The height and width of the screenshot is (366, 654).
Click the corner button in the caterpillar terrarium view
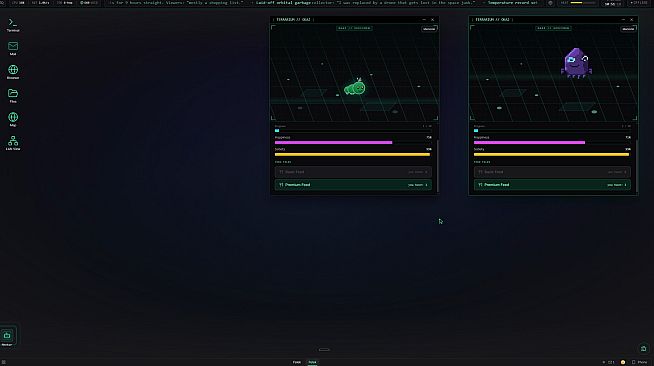click(429, 29)
